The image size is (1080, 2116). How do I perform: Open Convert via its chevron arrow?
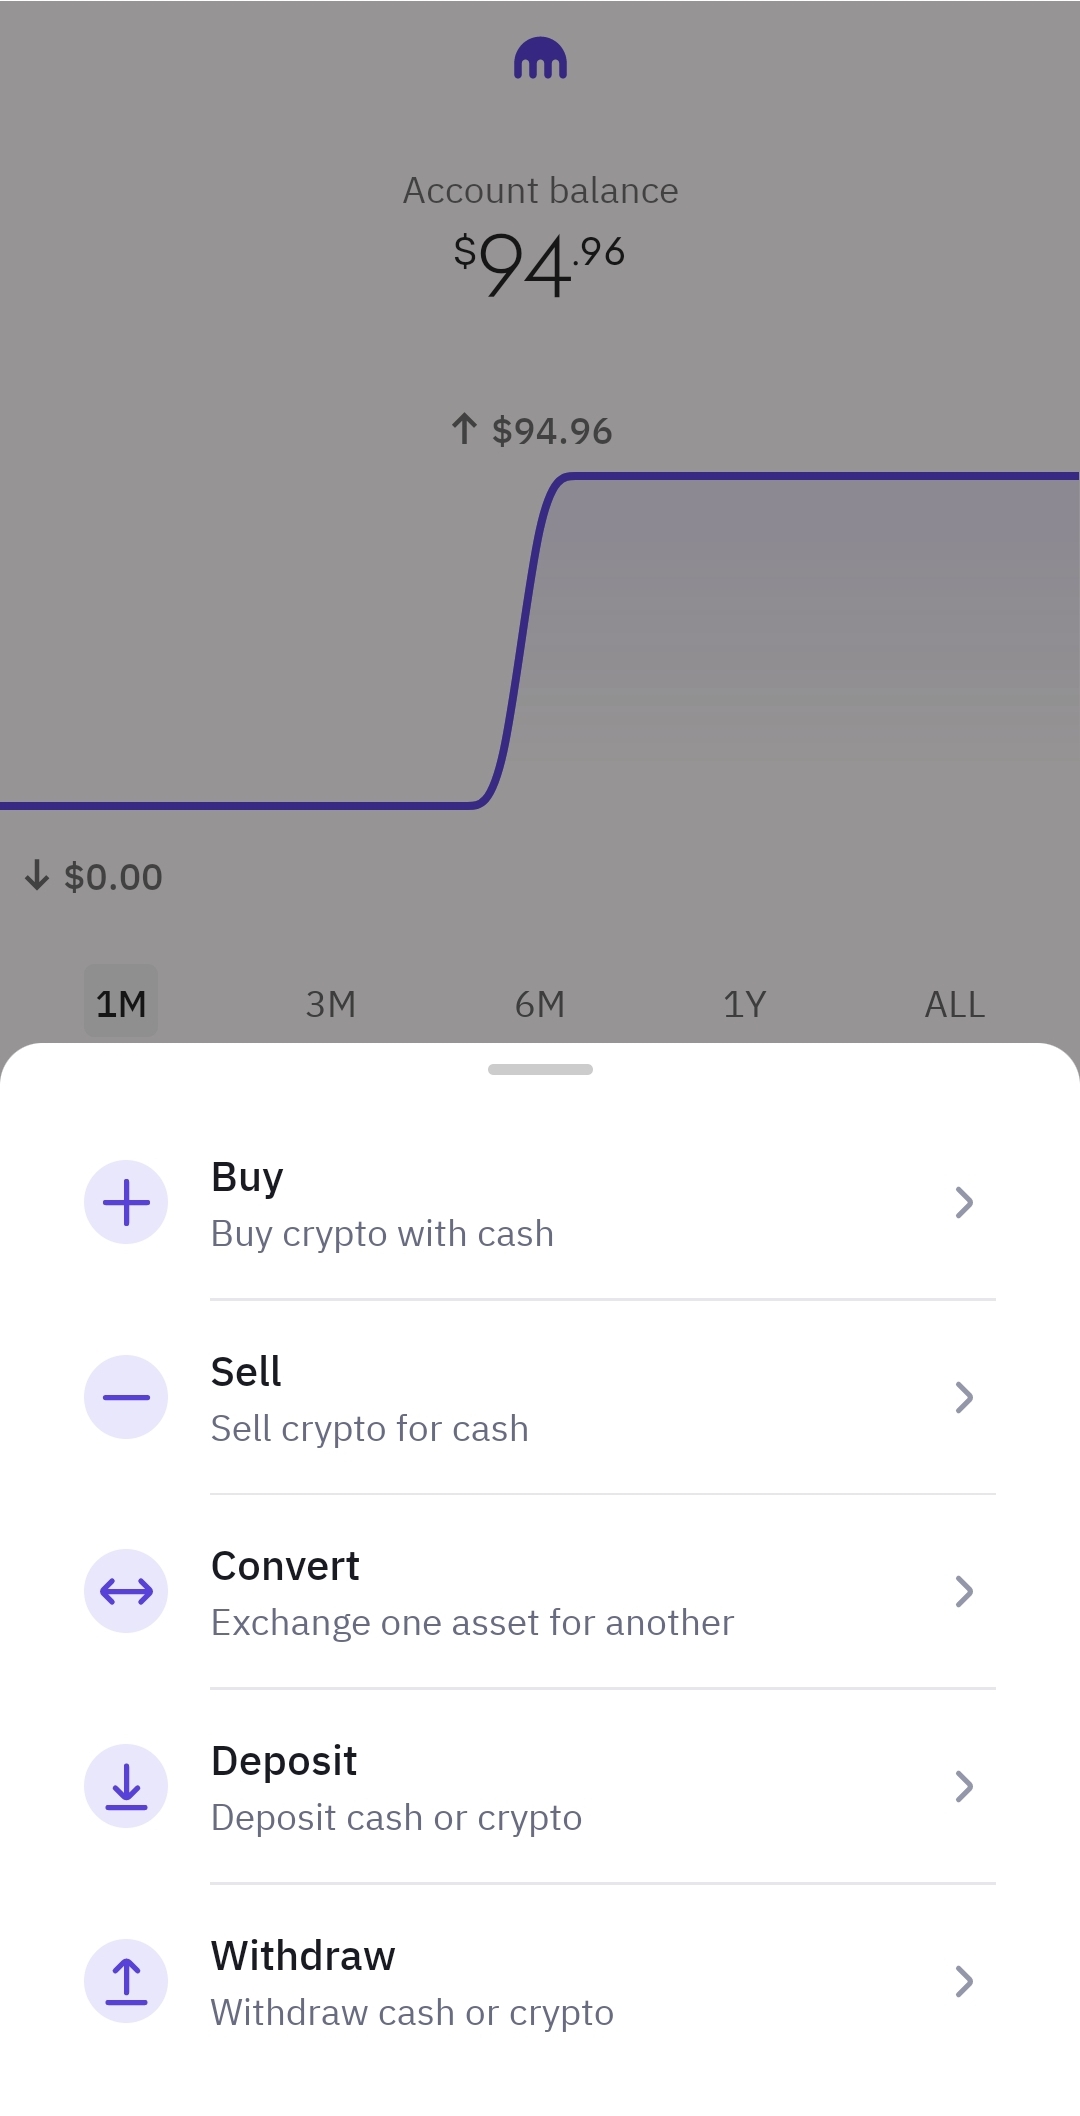(964, 1591)
